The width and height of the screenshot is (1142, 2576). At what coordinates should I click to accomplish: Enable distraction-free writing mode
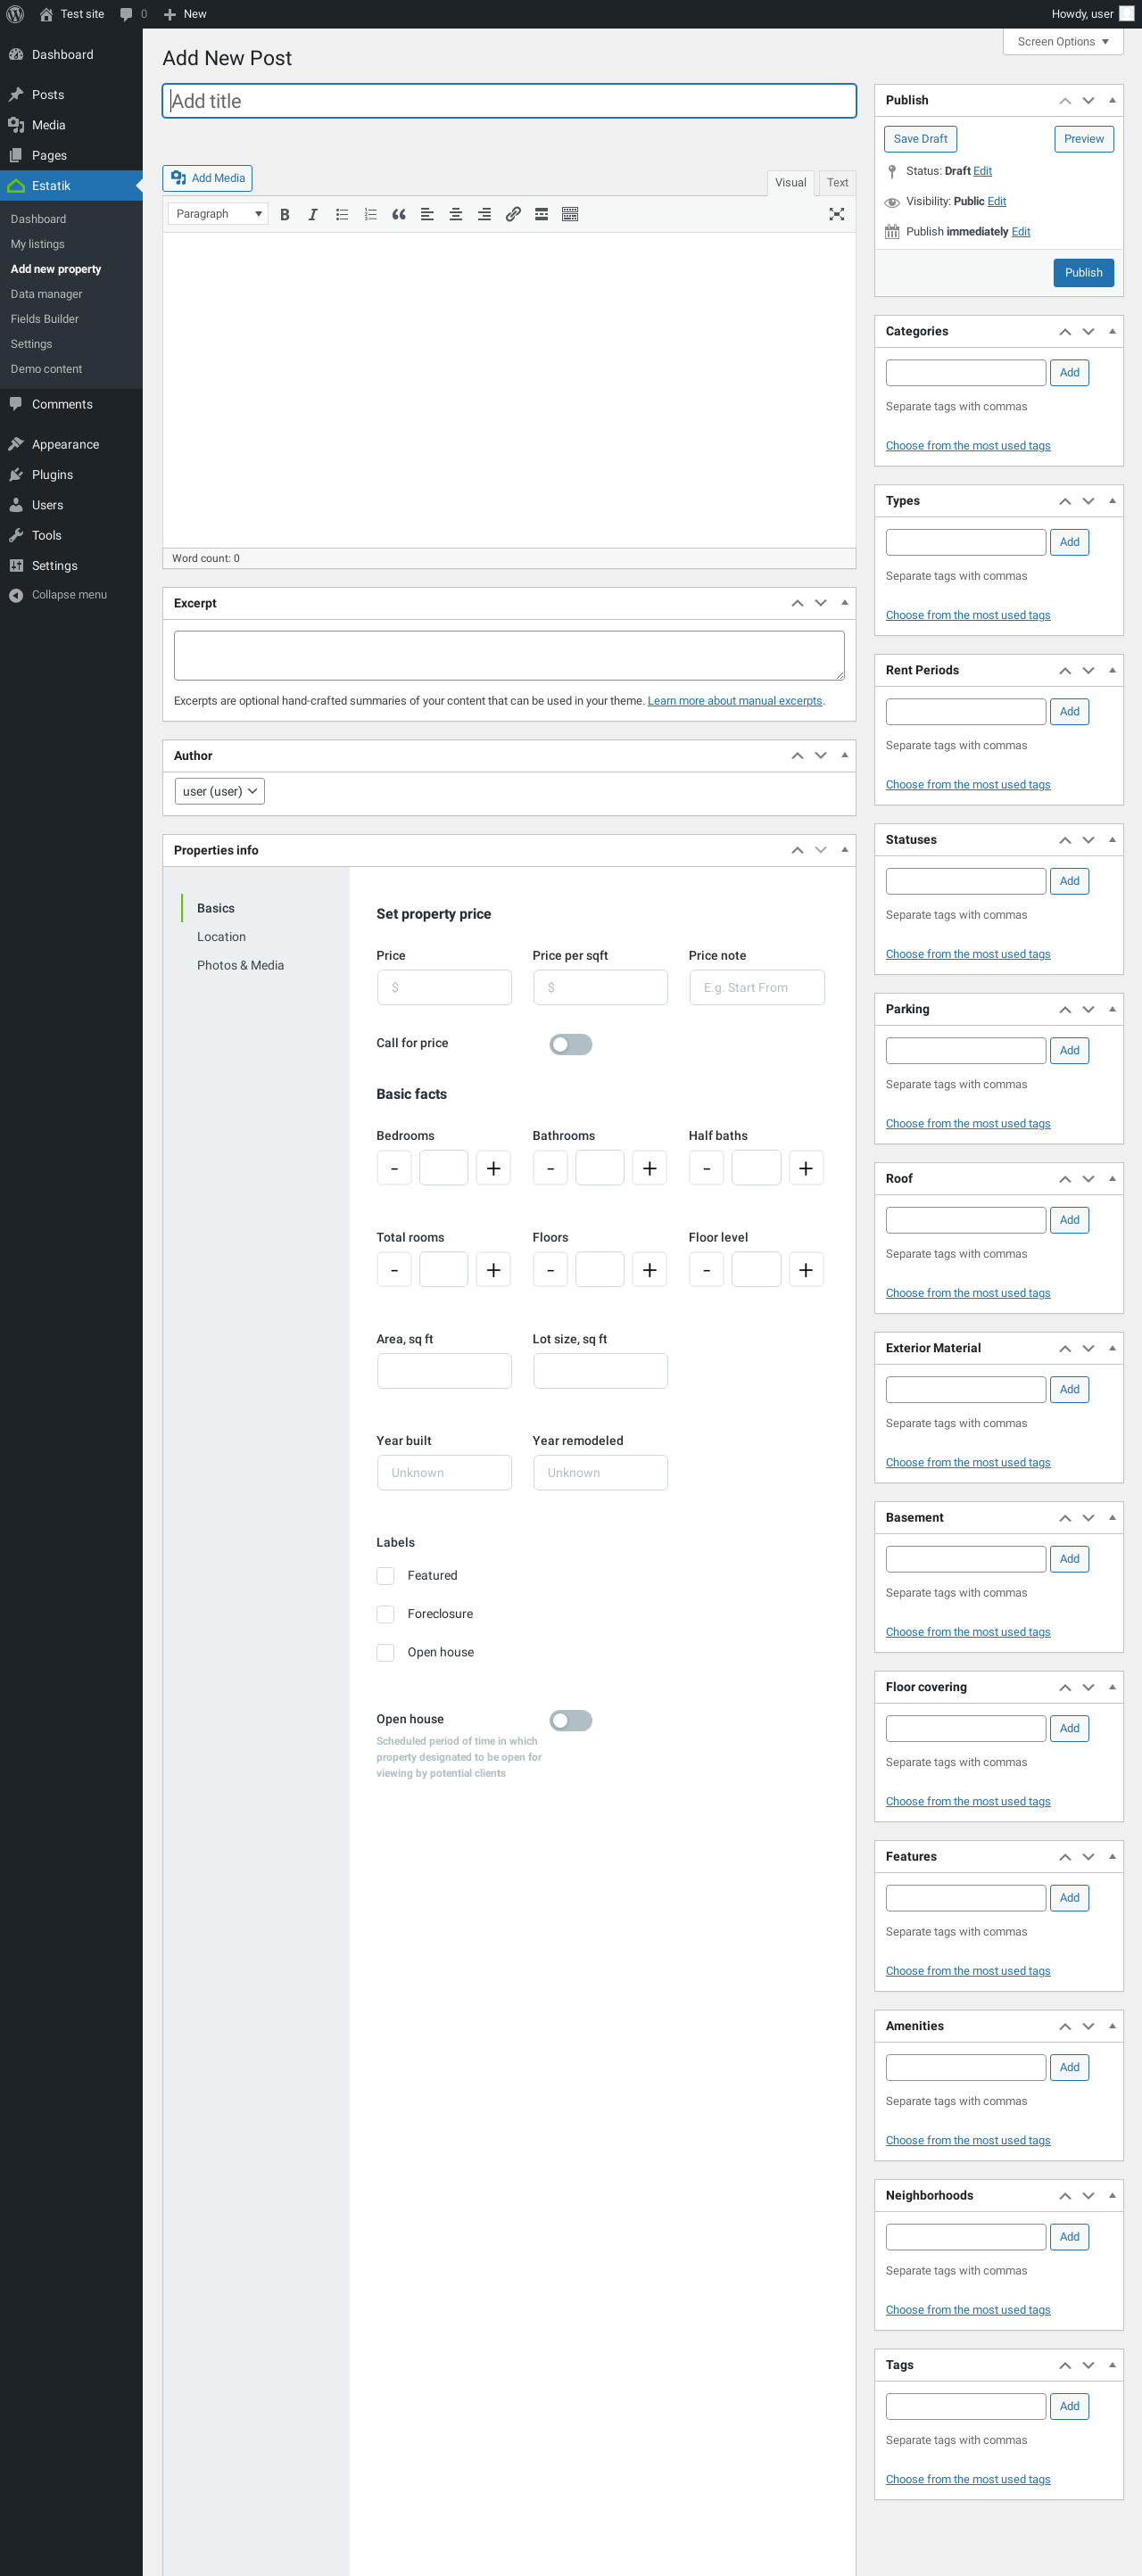coord(836,214)
